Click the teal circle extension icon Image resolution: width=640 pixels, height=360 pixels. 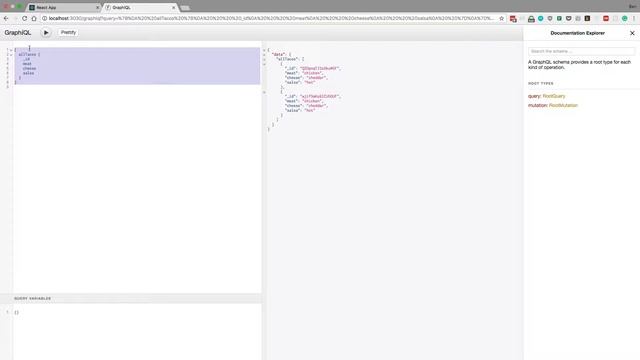click(x=540, y=18)
